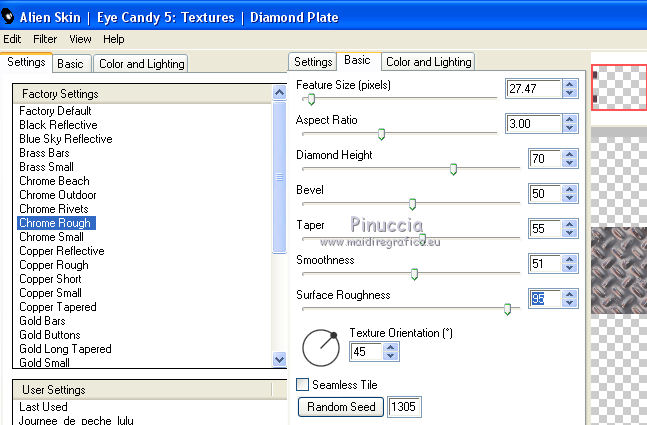This screenshot has height=425, width=647.
Task: Click the Diamond Height slider handle
Action: coord(453,169)
